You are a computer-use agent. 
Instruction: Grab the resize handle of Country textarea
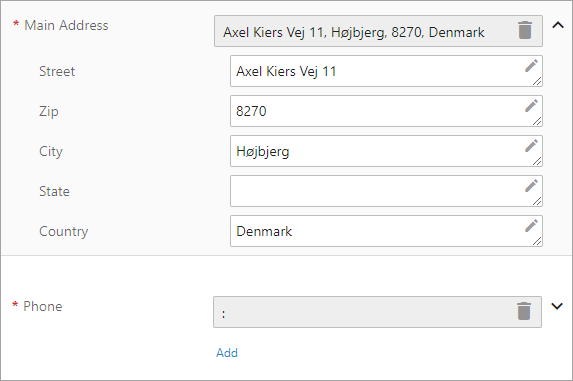click(537, 241)
